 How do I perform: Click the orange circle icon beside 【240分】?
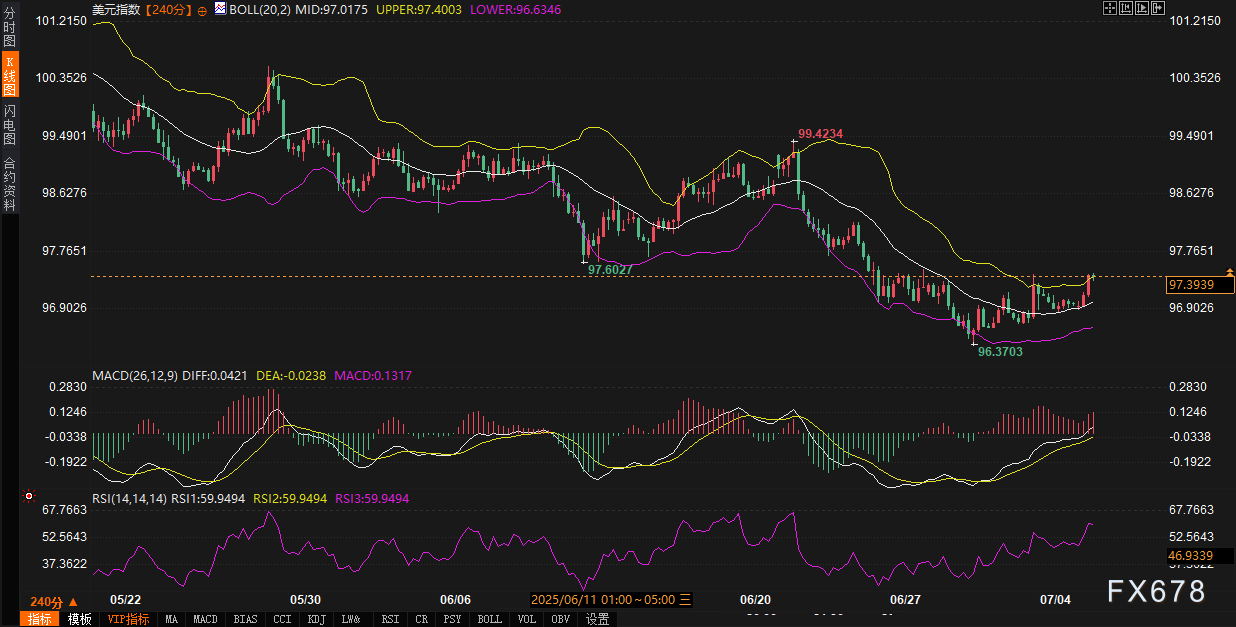pyautogui.click(x=203, y=10)
